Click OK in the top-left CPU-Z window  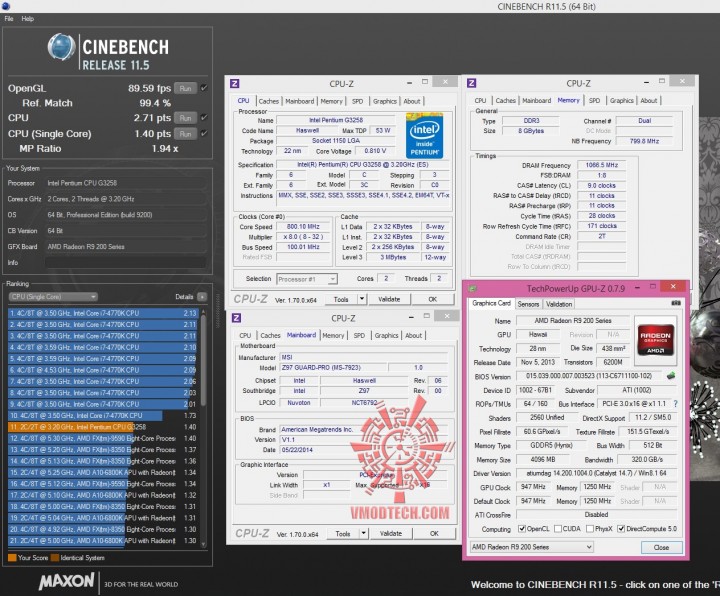pyautogui.click(x=433, y=299)
